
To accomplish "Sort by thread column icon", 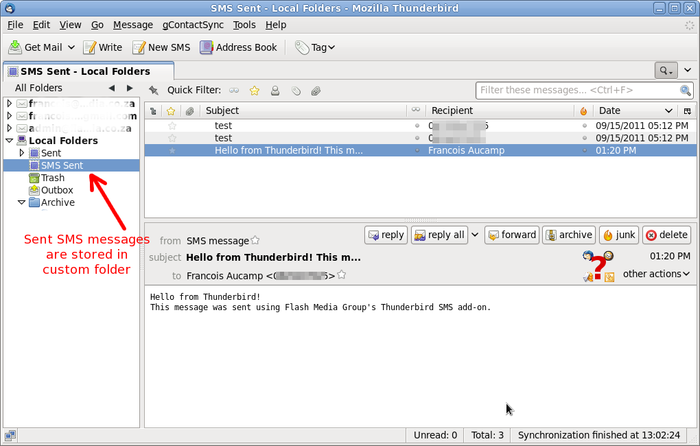I will coord(153,111).
